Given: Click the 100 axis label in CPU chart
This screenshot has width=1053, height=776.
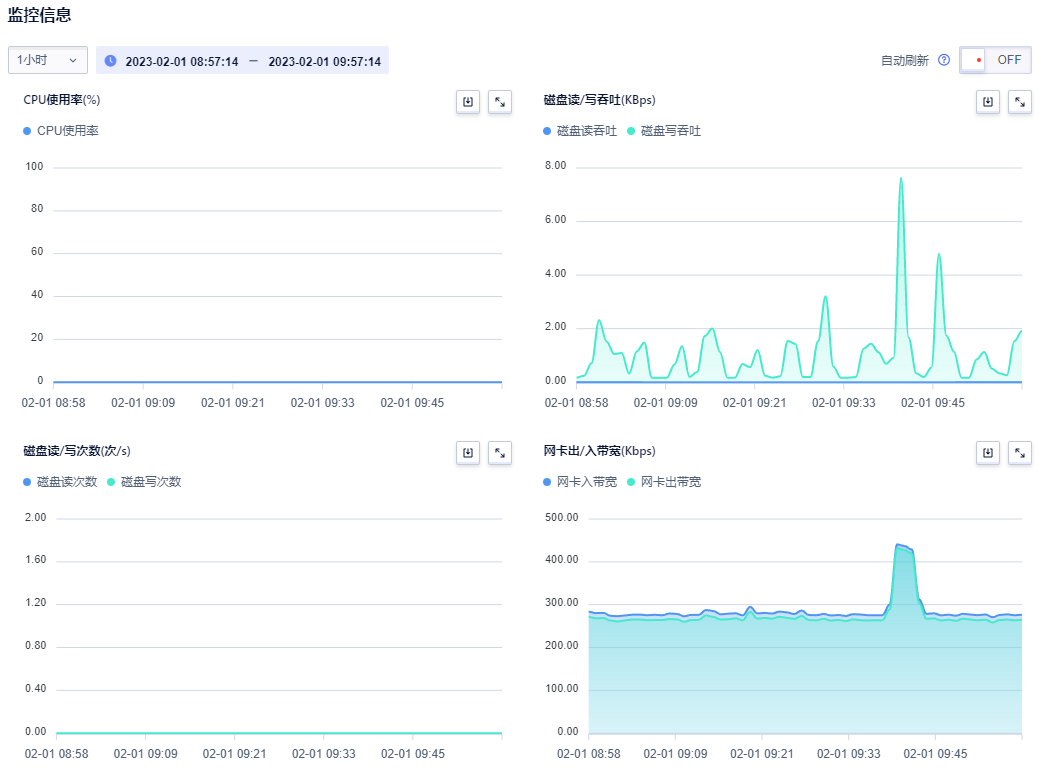Looking at the screenshot, I should [x=34, y=166].
